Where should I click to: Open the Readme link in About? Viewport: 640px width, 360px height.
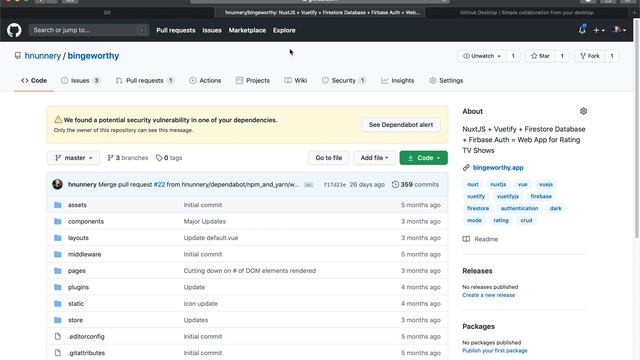480,239
